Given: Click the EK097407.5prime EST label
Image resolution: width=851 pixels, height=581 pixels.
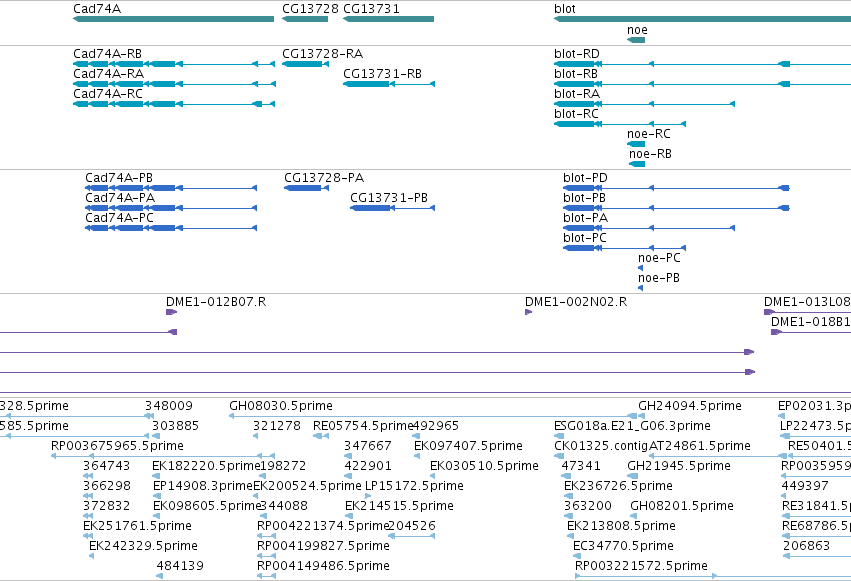Looking at the screenshot, I should 468,446.
